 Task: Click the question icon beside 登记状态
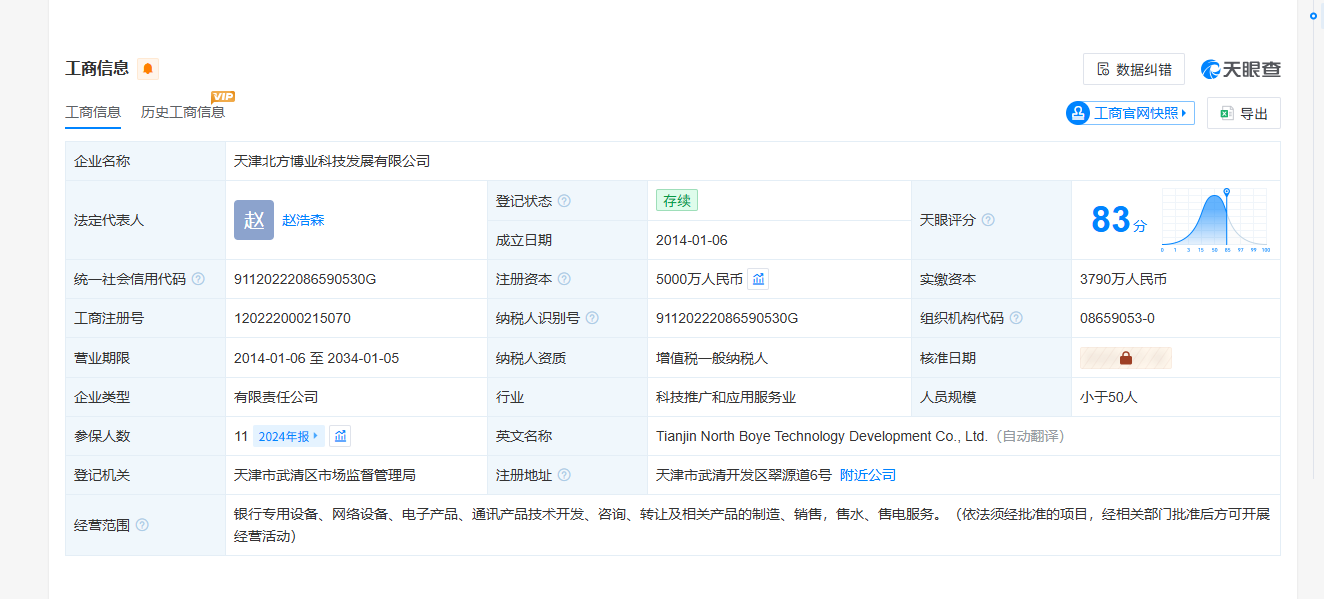[x=564, y=201]
